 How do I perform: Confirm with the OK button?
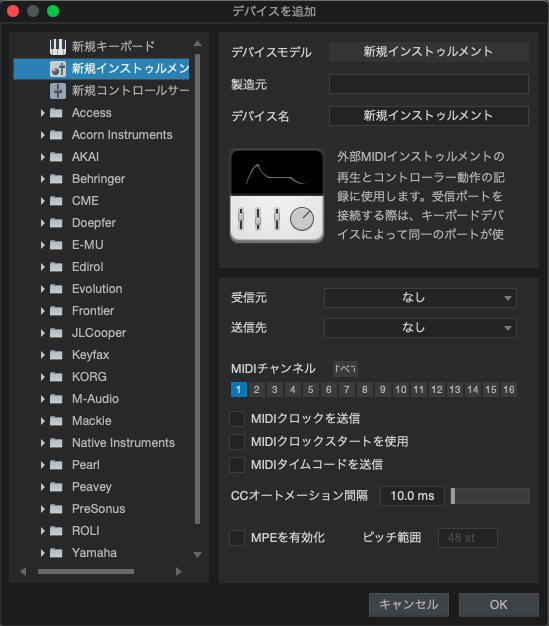[499, 604]
